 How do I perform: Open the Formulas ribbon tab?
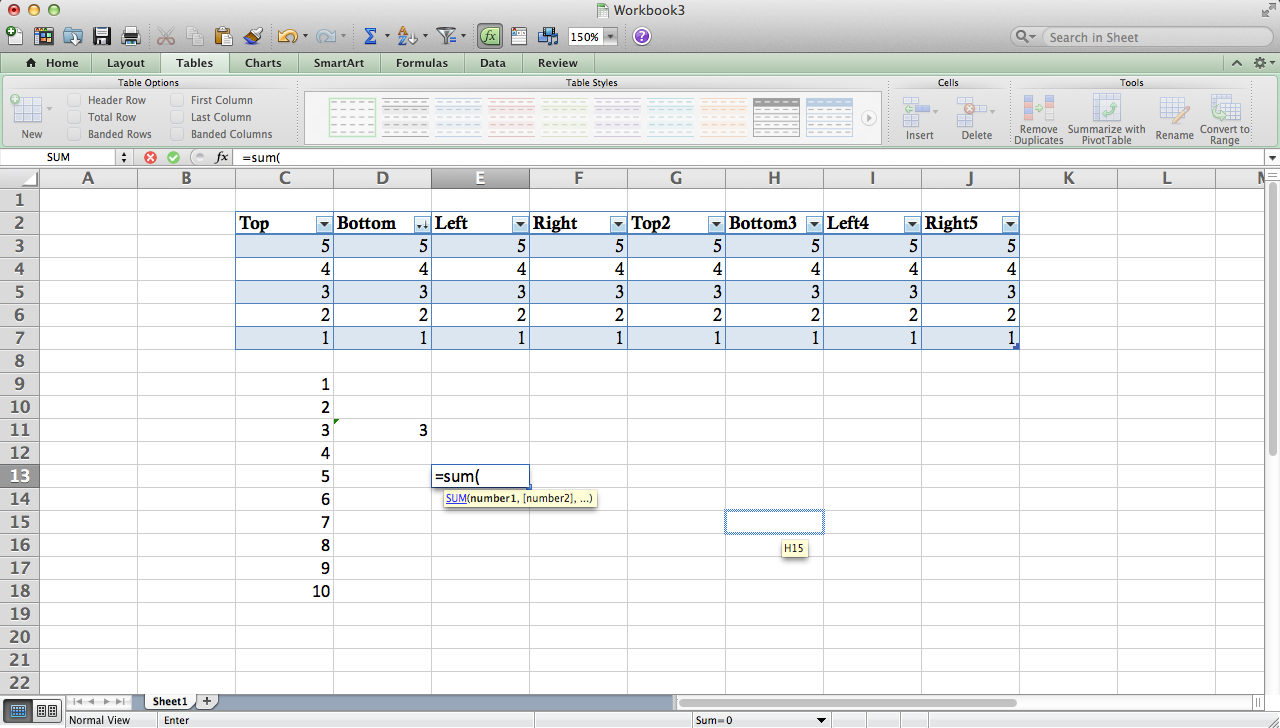[x=422, y=62]
